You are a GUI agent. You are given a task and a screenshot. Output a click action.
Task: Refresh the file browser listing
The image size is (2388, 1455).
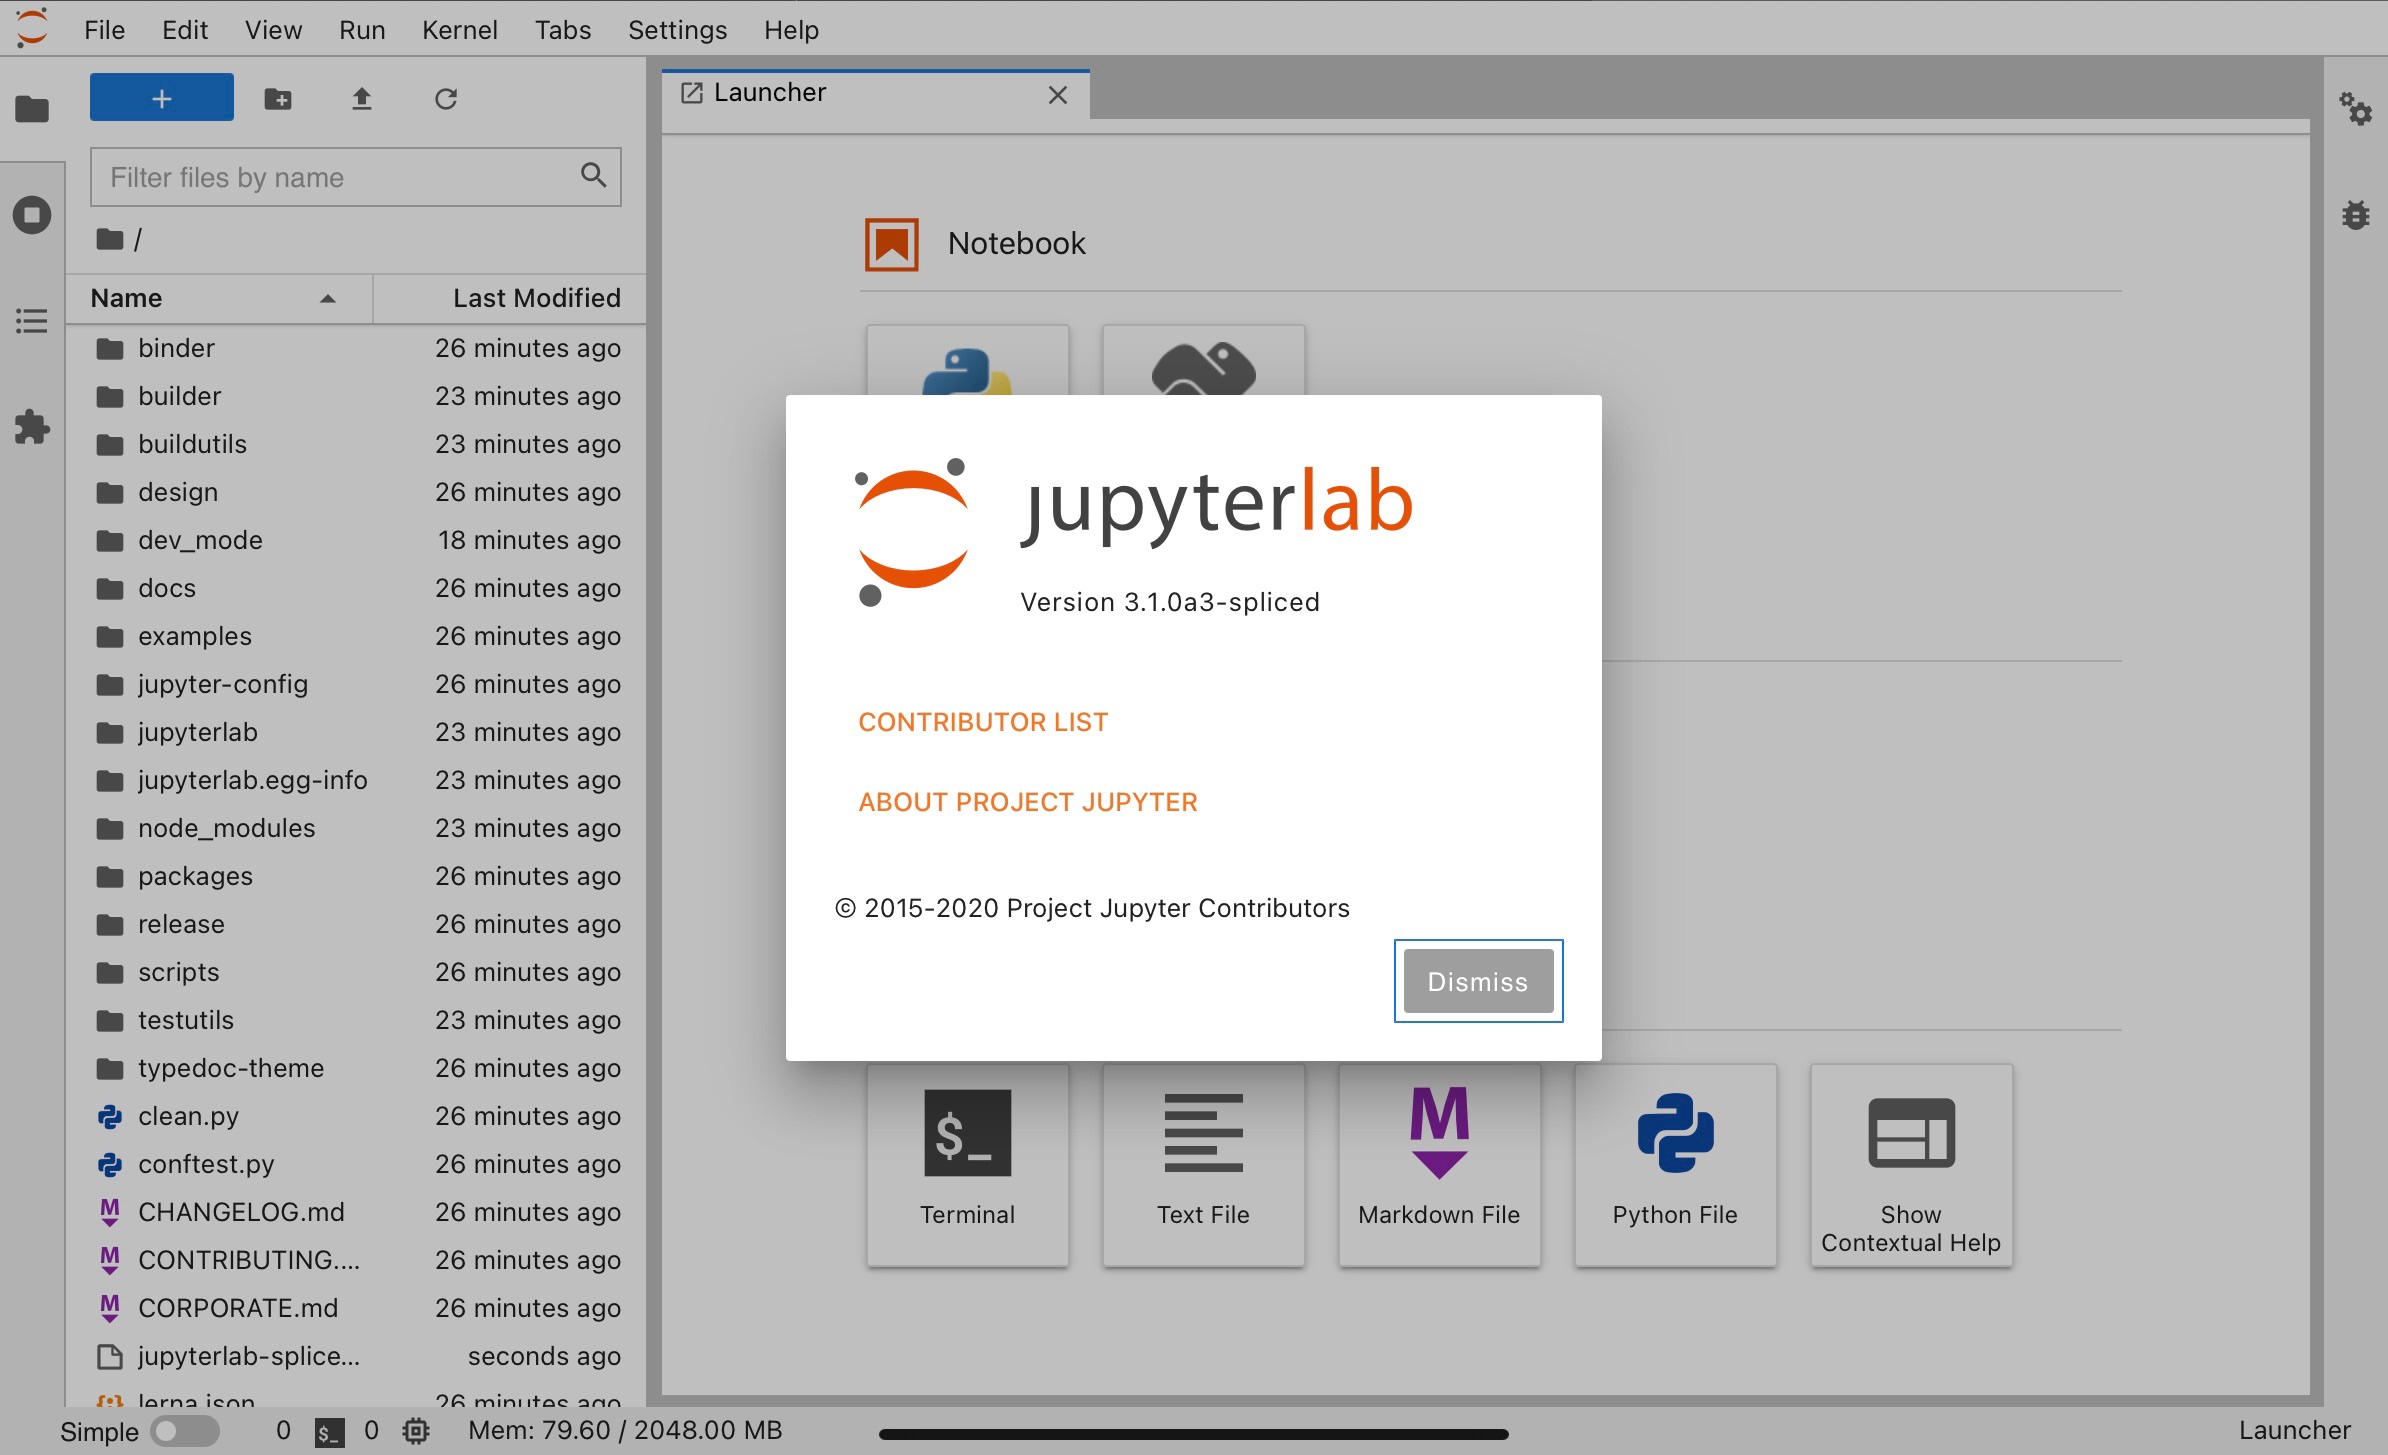445,98
